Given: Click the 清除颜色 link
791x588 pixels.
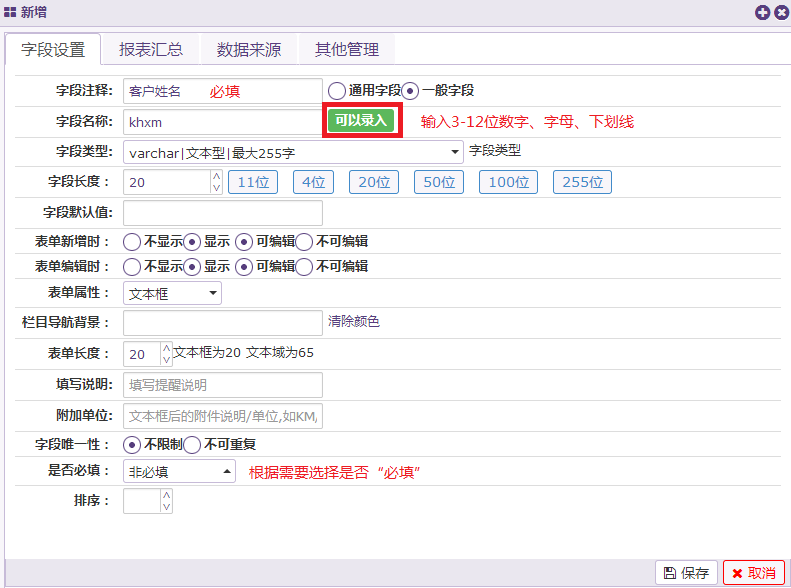Looking at the screenshot, I should [x=354, y=322].
